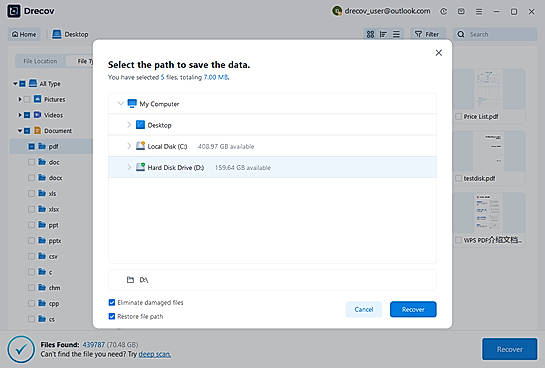Click the docx folder icon
This screenshot has height=368, width=545.
pyautogui.click(x=42, y=178)
